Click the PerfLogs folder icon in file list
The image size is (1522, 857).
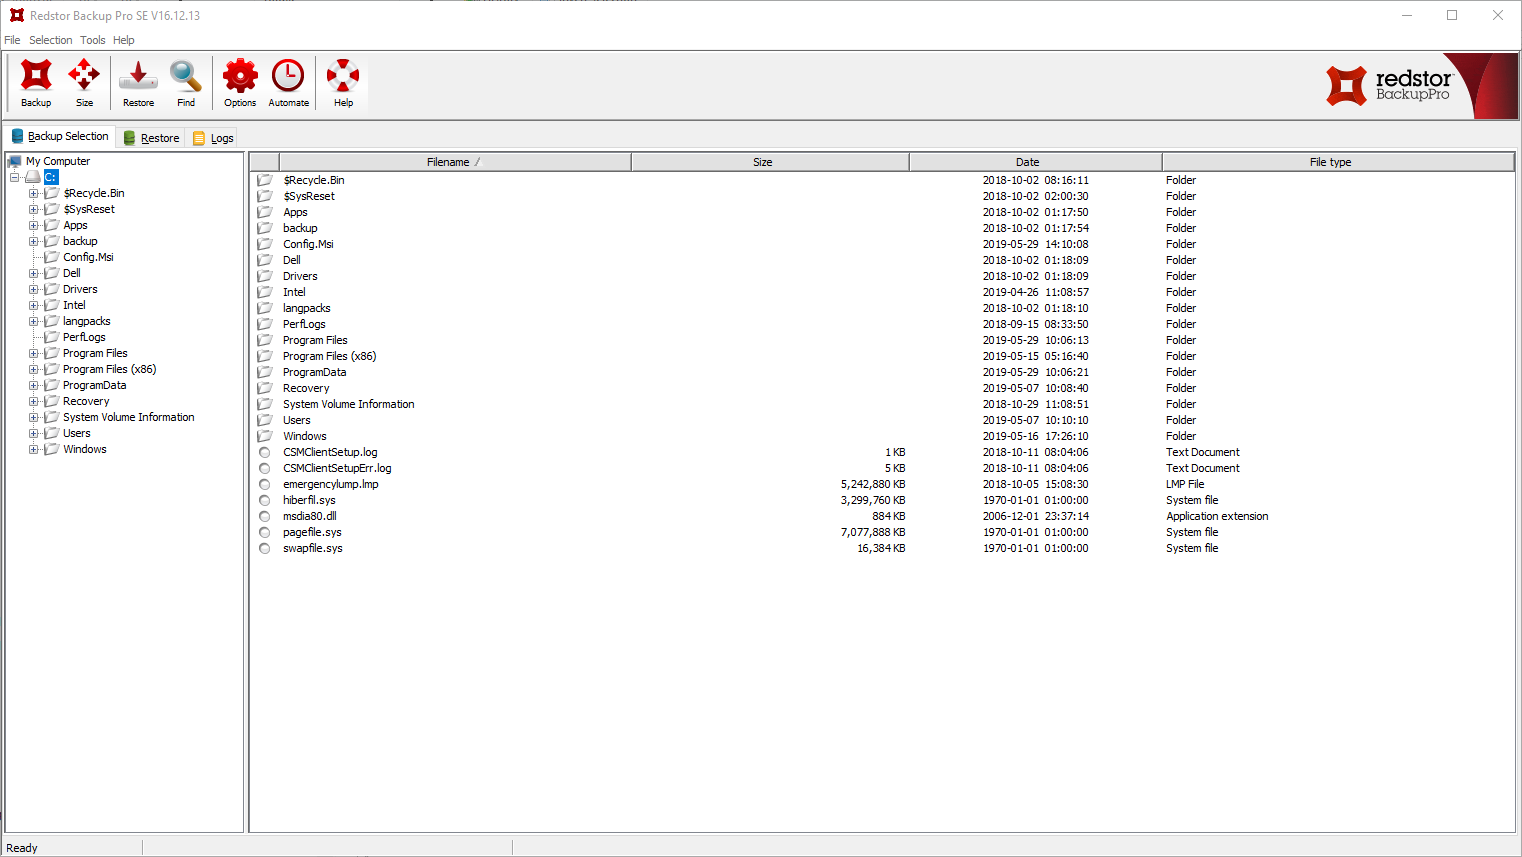[x=265, y=324]
